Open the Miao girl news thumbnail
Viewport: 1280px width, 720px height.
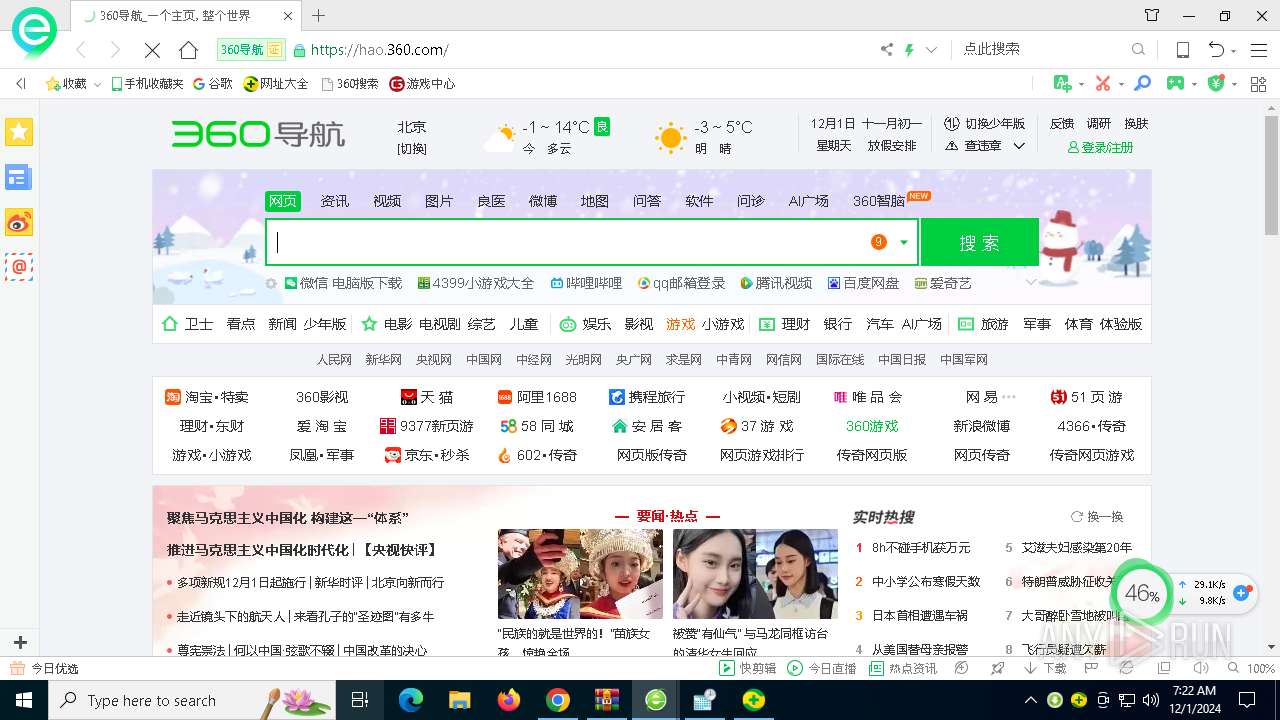[x=580, y=574]
